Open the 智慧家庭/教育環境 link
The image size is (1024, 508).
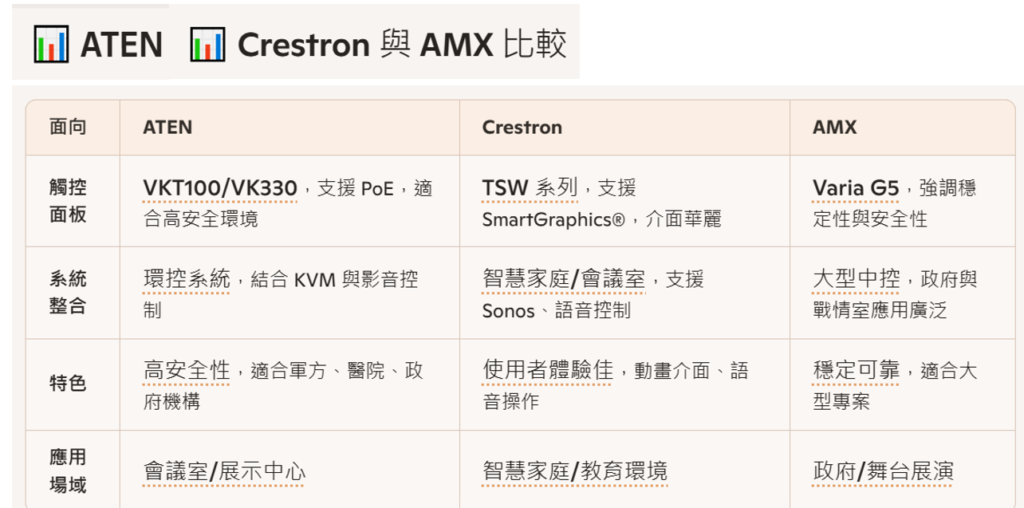point(574,472)
